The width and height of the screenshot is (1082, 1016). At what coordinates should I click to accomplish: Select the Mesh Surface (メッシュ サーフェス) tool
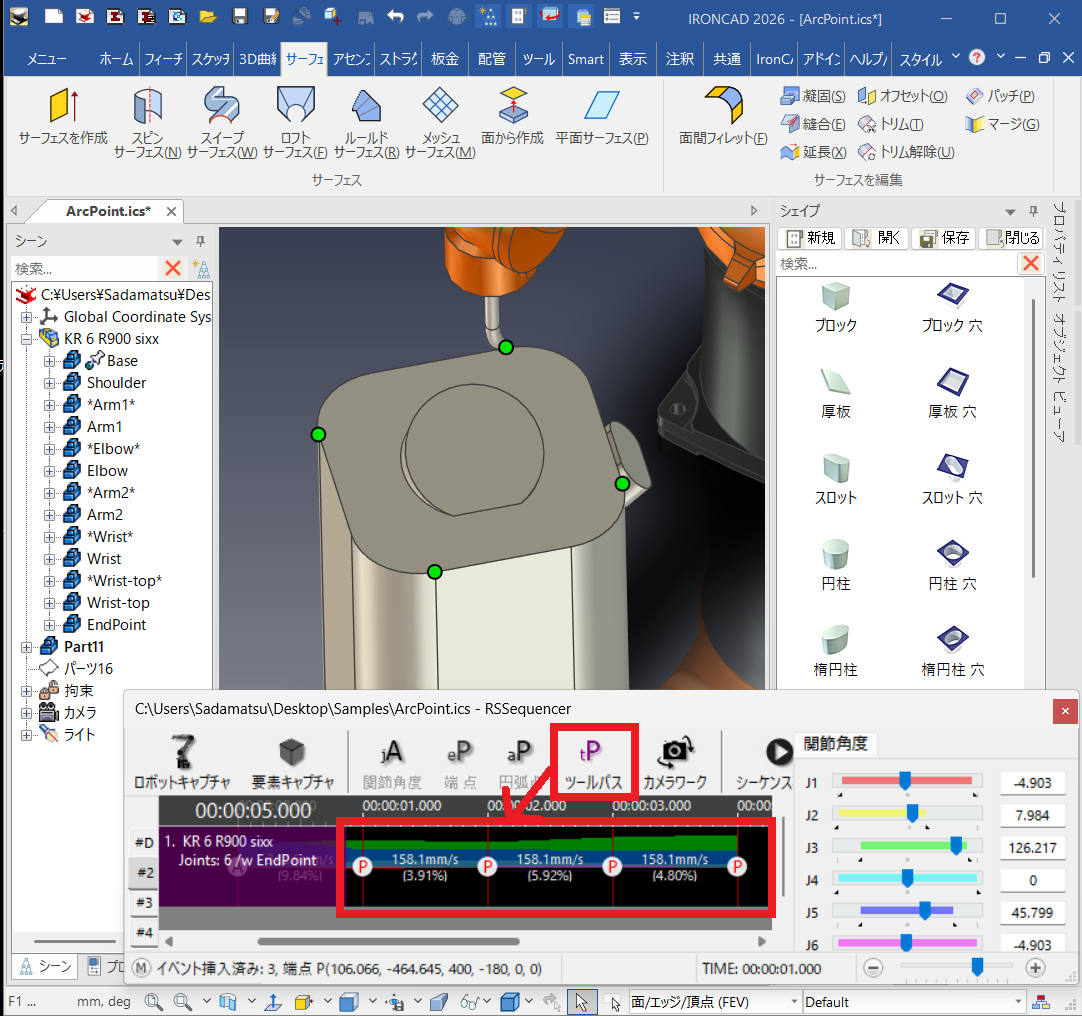440,122
